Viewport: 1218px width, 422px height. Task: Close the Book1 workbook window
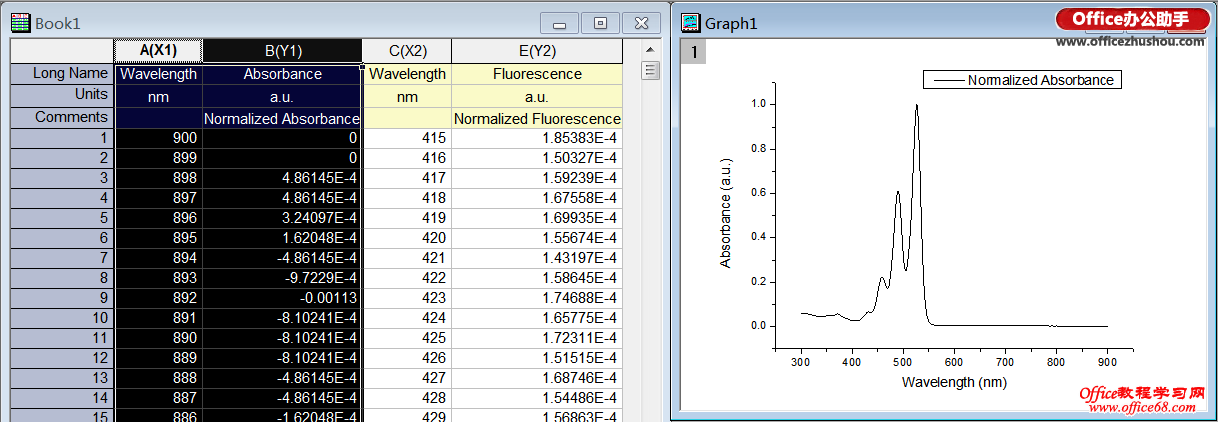(x=641, y=23)
